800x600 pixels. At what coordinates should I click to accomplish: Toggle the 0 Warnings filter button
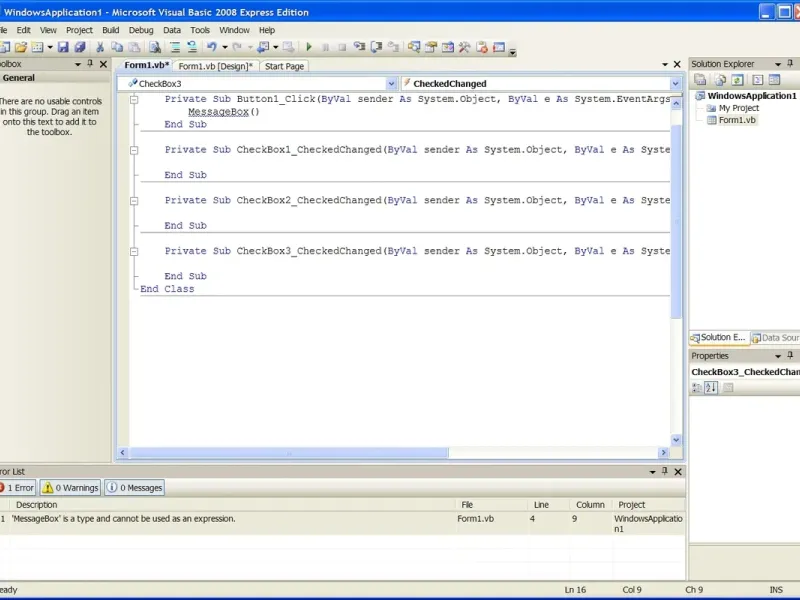pos(70,488)
